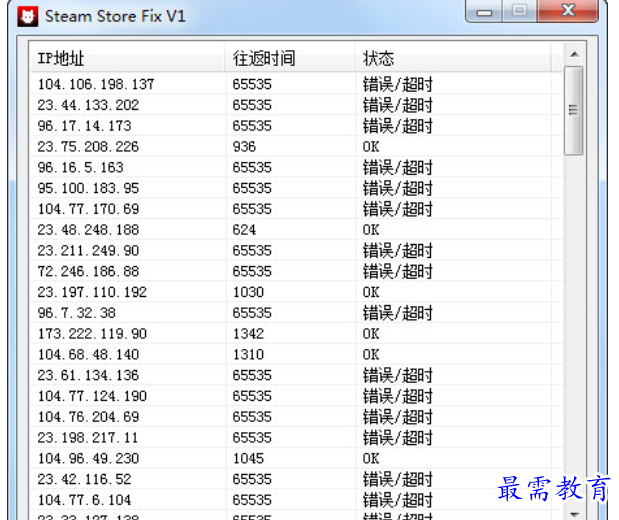Minimize the Steam Store Fix window
619x520 pixels.
click(x=484, y=11)
